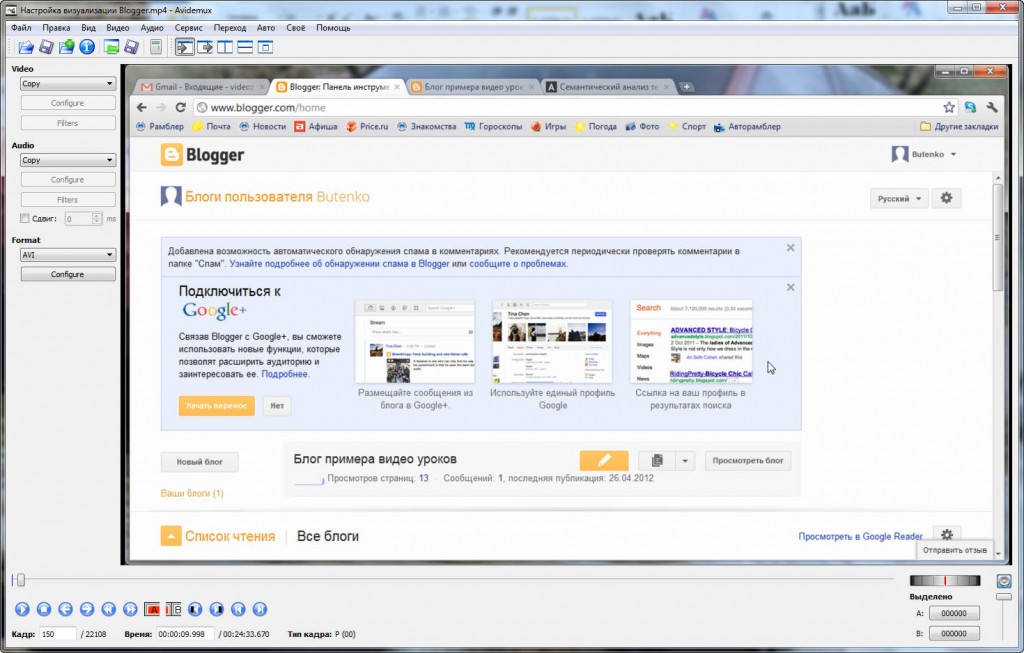Image resolution: width=1024 pixels, height=653 pixels.
Task: Select the Input preview mode icon
Action: [185, 47]
